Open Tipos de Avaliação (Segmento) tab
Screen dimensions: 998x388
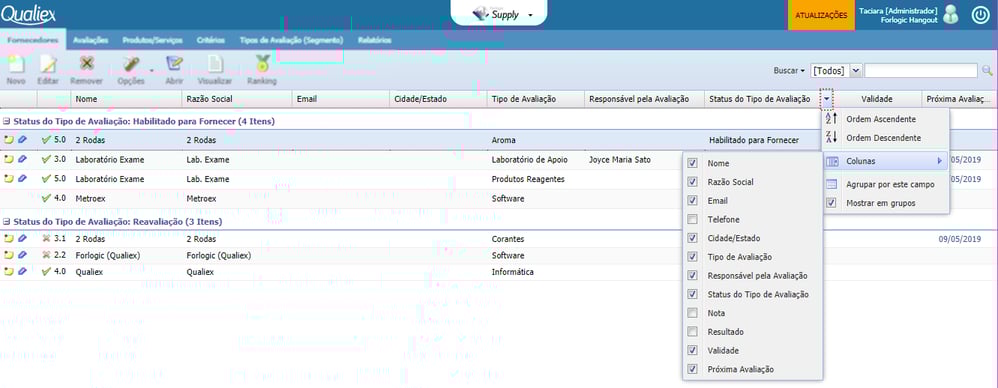(x=292, y=40)
